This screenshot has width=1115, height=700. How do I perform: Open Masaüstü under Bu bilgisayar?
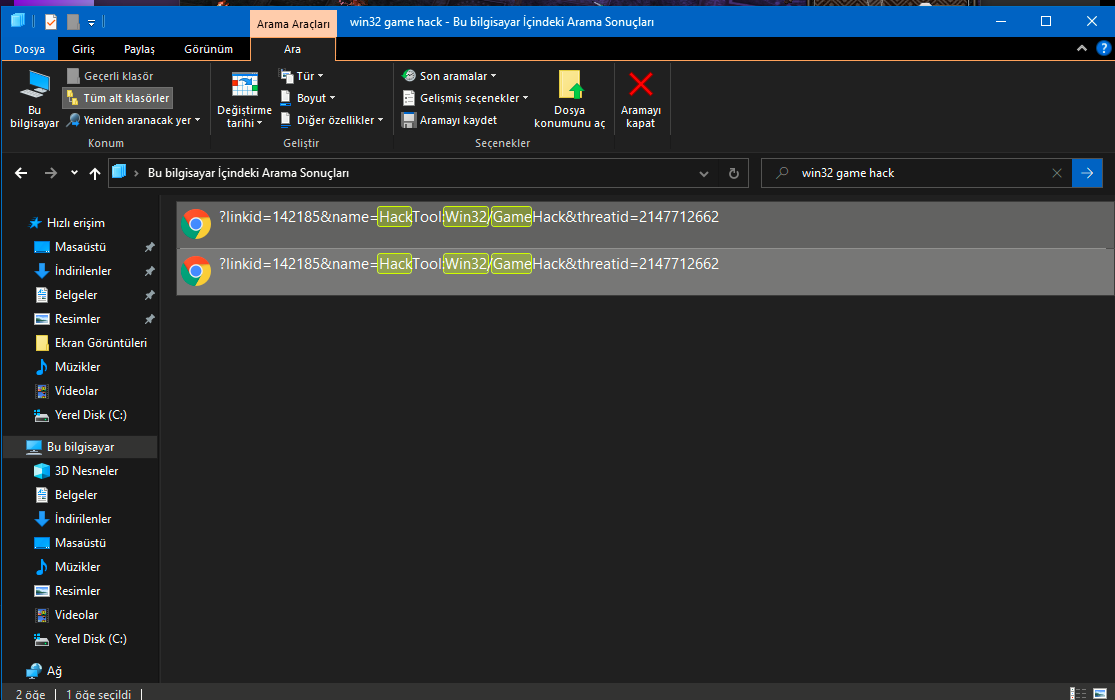[71, 543]
